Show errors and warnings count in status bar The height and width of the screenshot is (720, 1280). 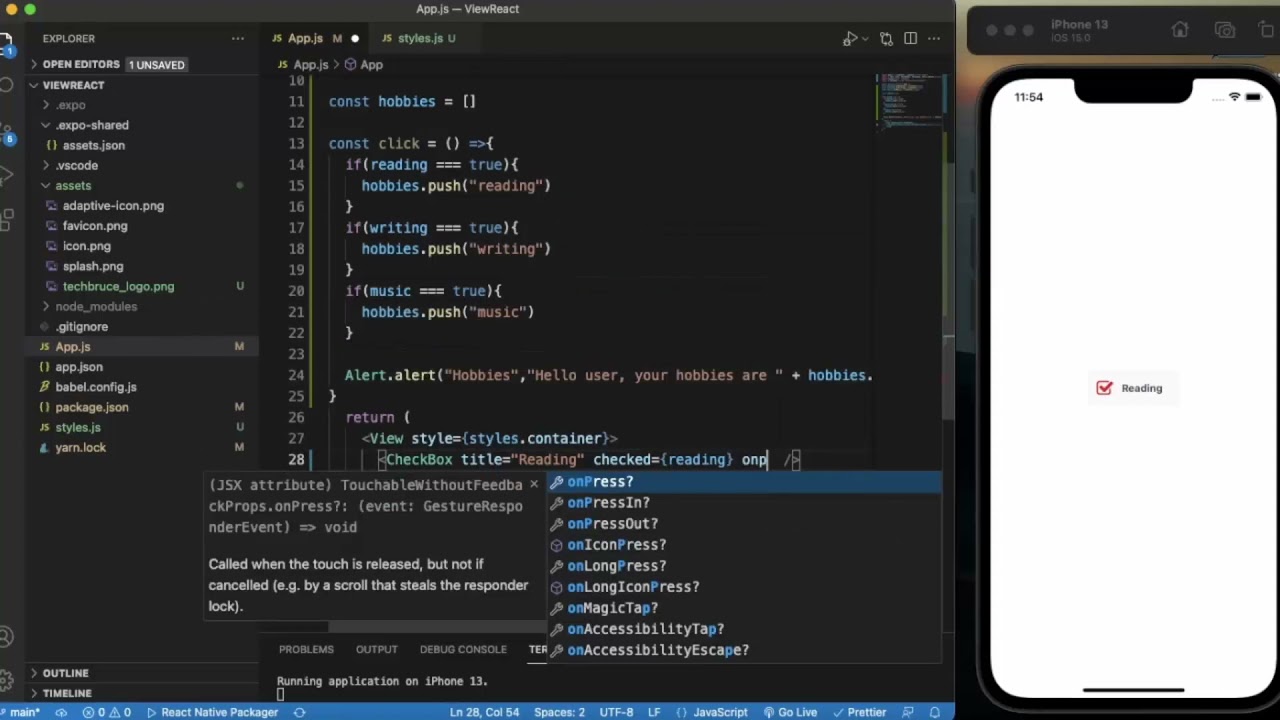point(107,712)
